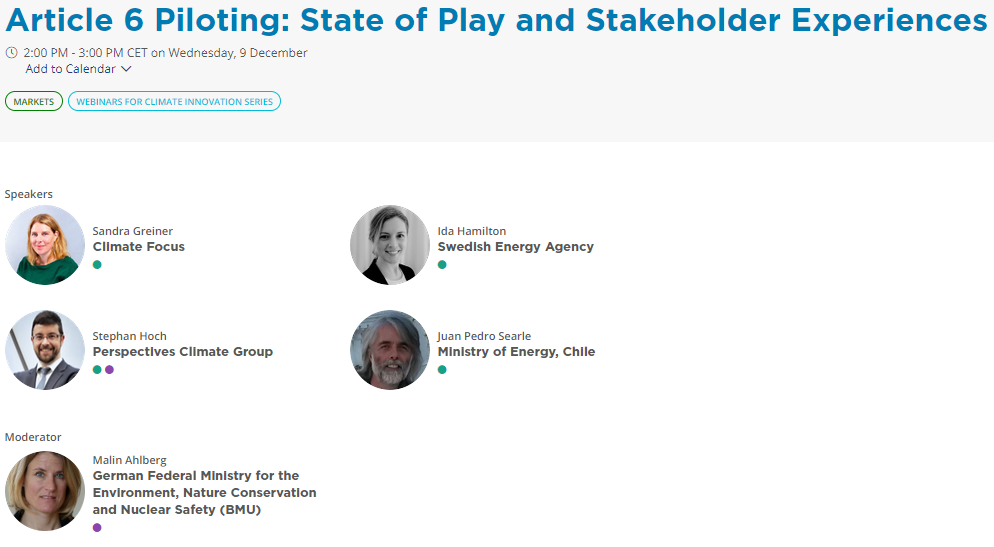994x547 pixels.
Task: Open the Webinars for Climate Innovation Series tag
Action: 174,101
